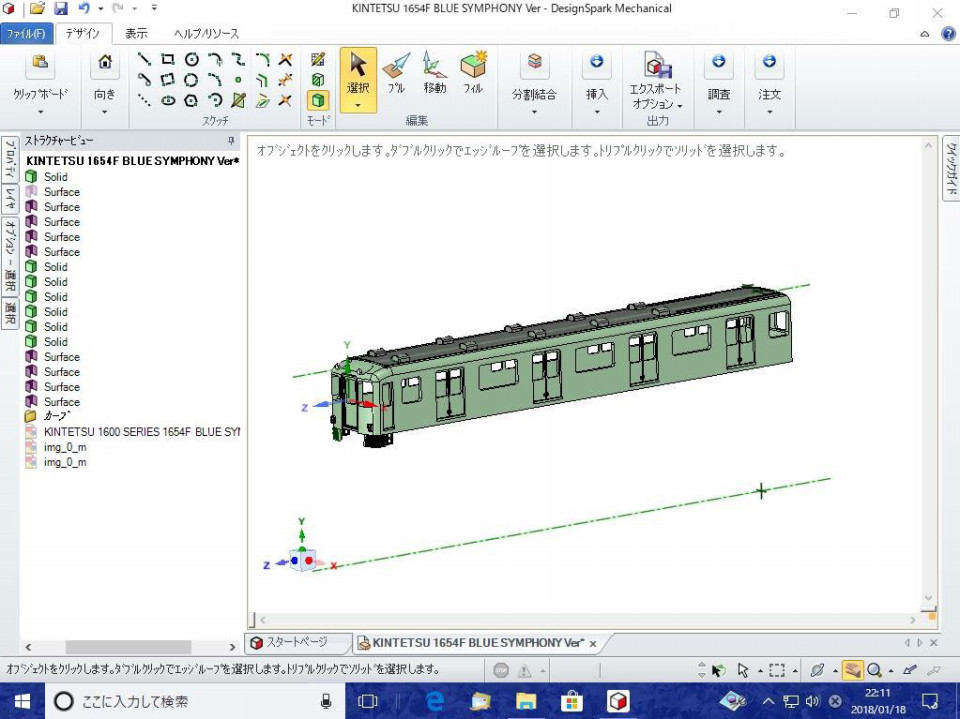Click the Undo arrow icon
This screenshot has height=719, width=960.
(x=84, y=9)
